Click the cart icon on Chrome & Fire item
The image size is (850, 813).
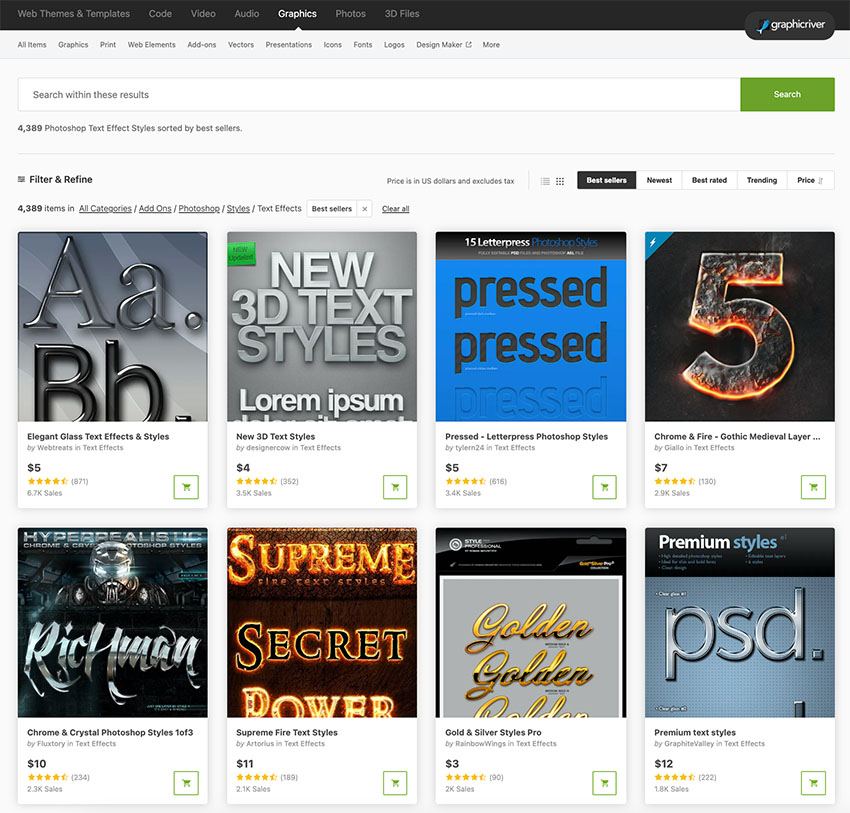[x=813, y=487]
